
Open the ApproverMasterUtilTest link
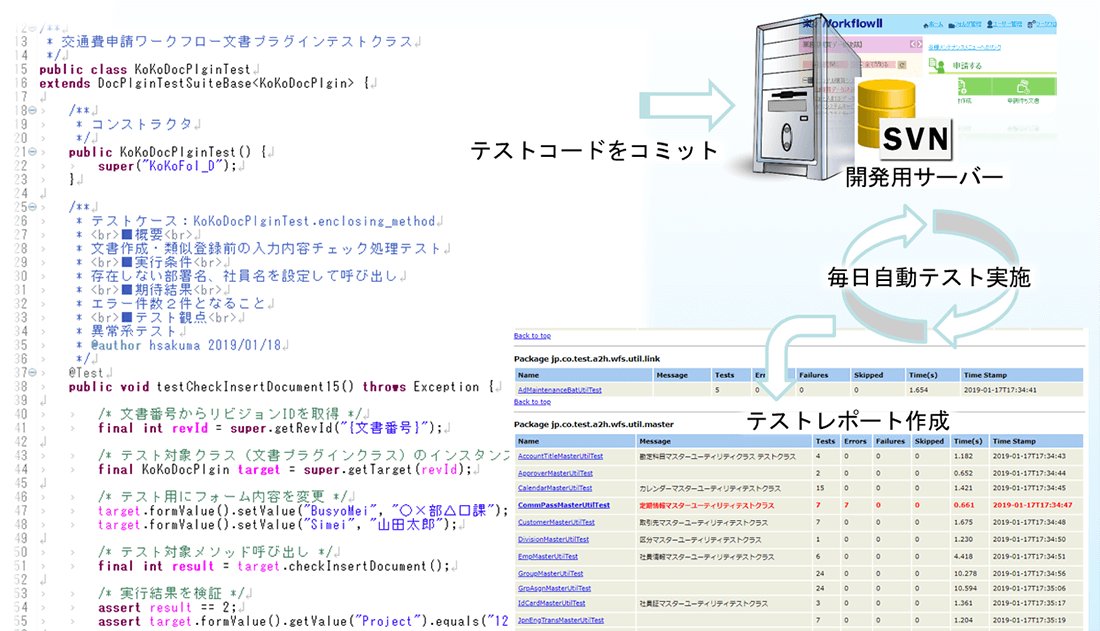tap(555, 473)
